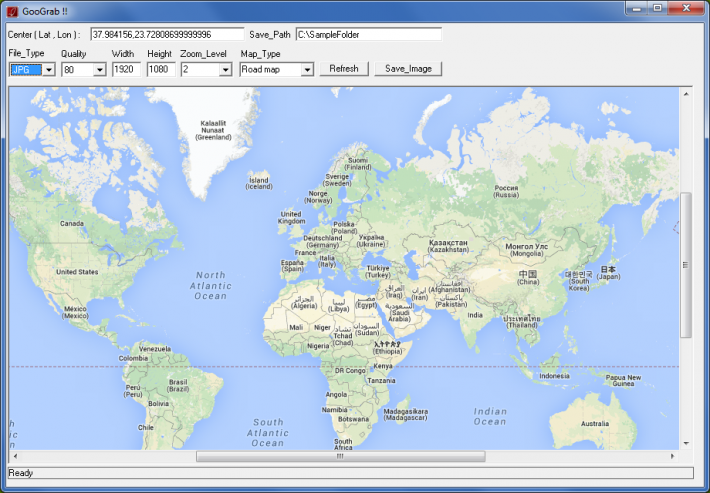Click the horizontal scrollbar left arrow

tap(15, 456)
